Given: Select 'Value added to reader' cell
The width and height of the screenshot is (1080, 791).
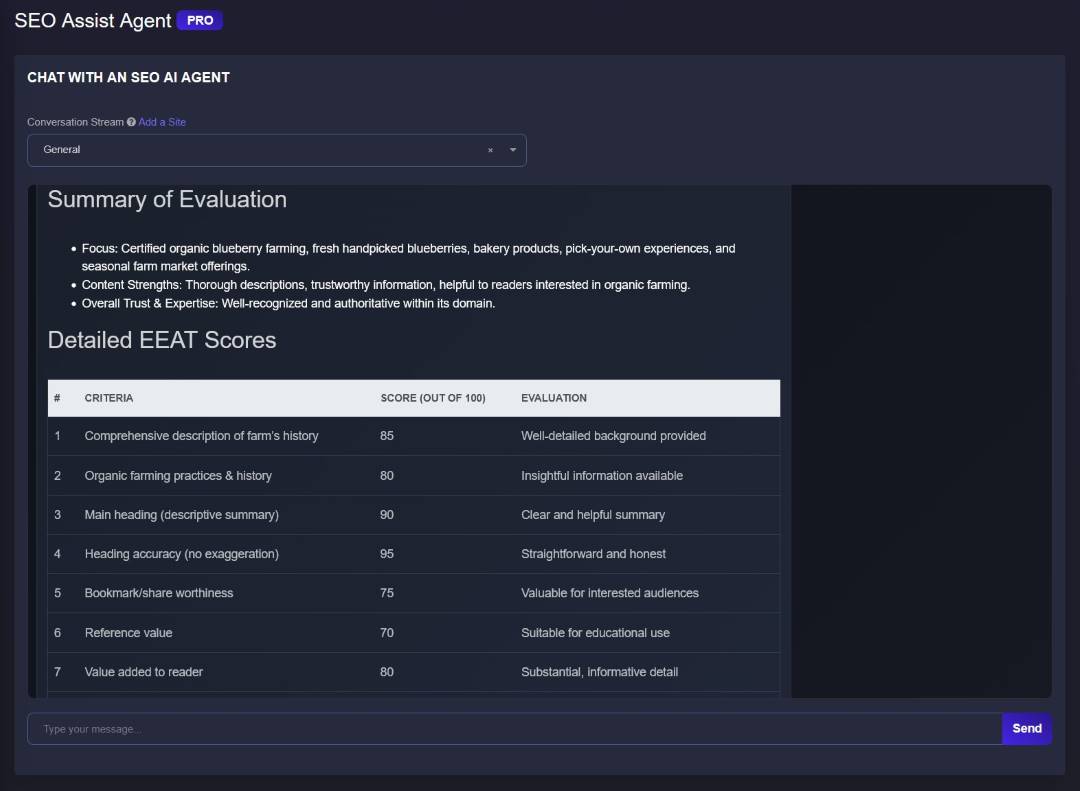Looking at the screenshot, I should click(x=143, y=672).
